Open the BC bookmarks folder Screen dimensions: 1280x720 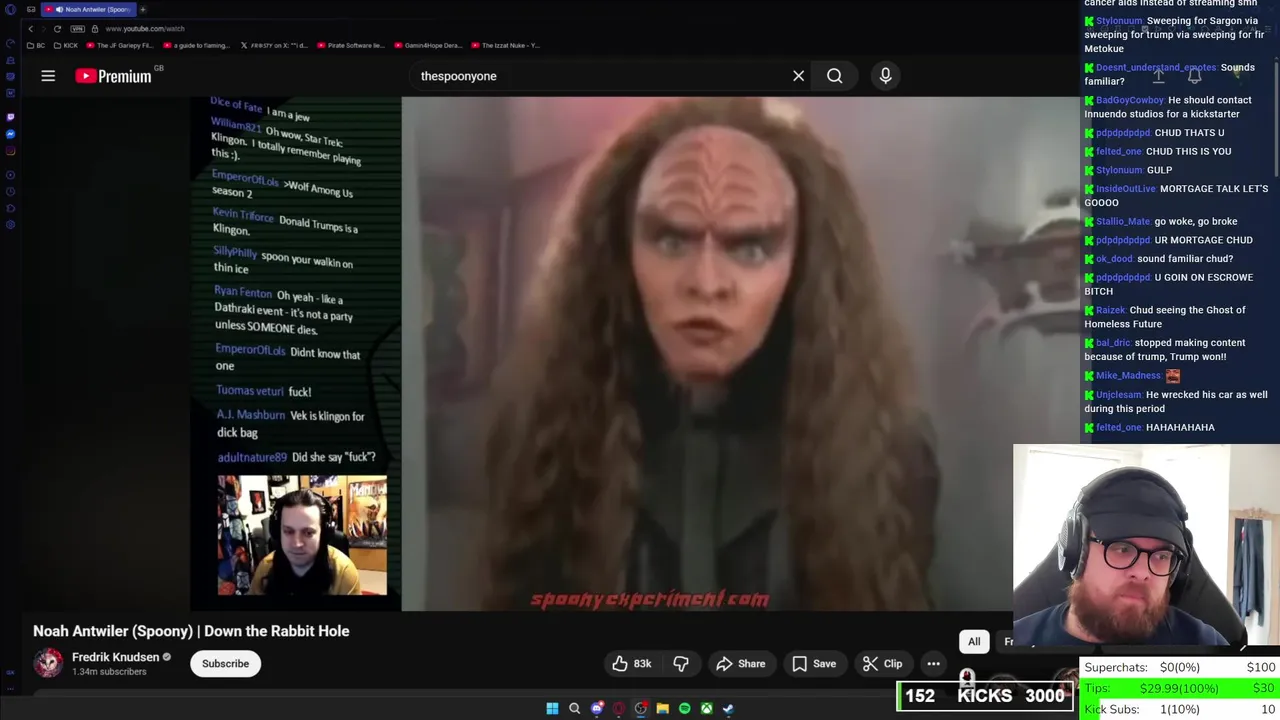click(35, 45)
